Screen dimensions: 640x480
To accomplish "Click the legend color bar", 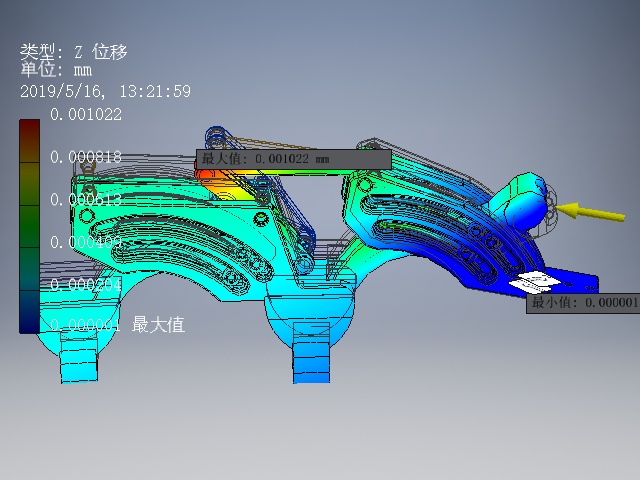I will click(x=29, y=227).
